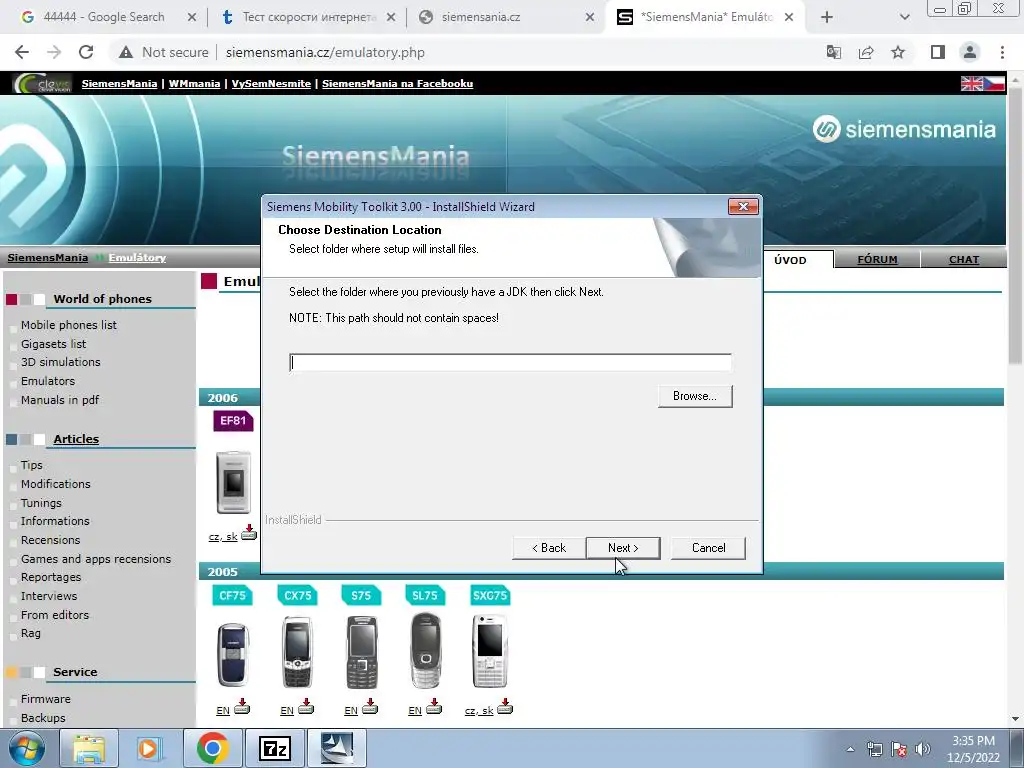Open the Chrome profile avatar
Image resolution: width=1024 pixels, height=768 pixels.
click(x=970, y=52)
